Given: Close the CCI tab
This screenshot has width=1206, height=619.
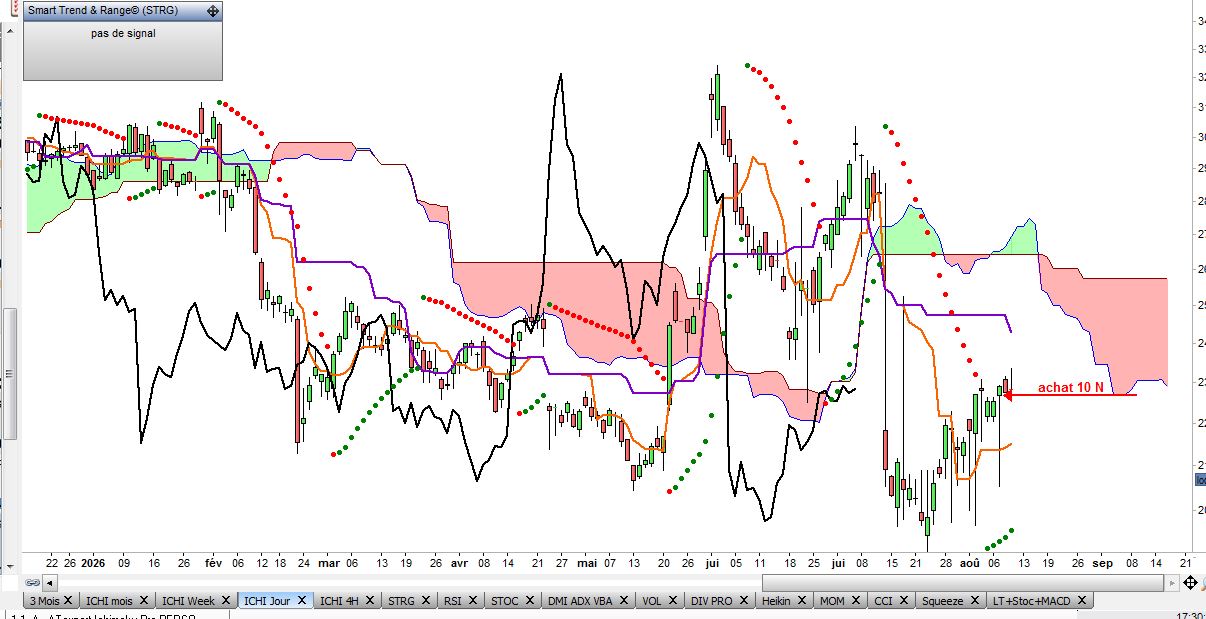Looking at the screenshot, I should point(903,600).
